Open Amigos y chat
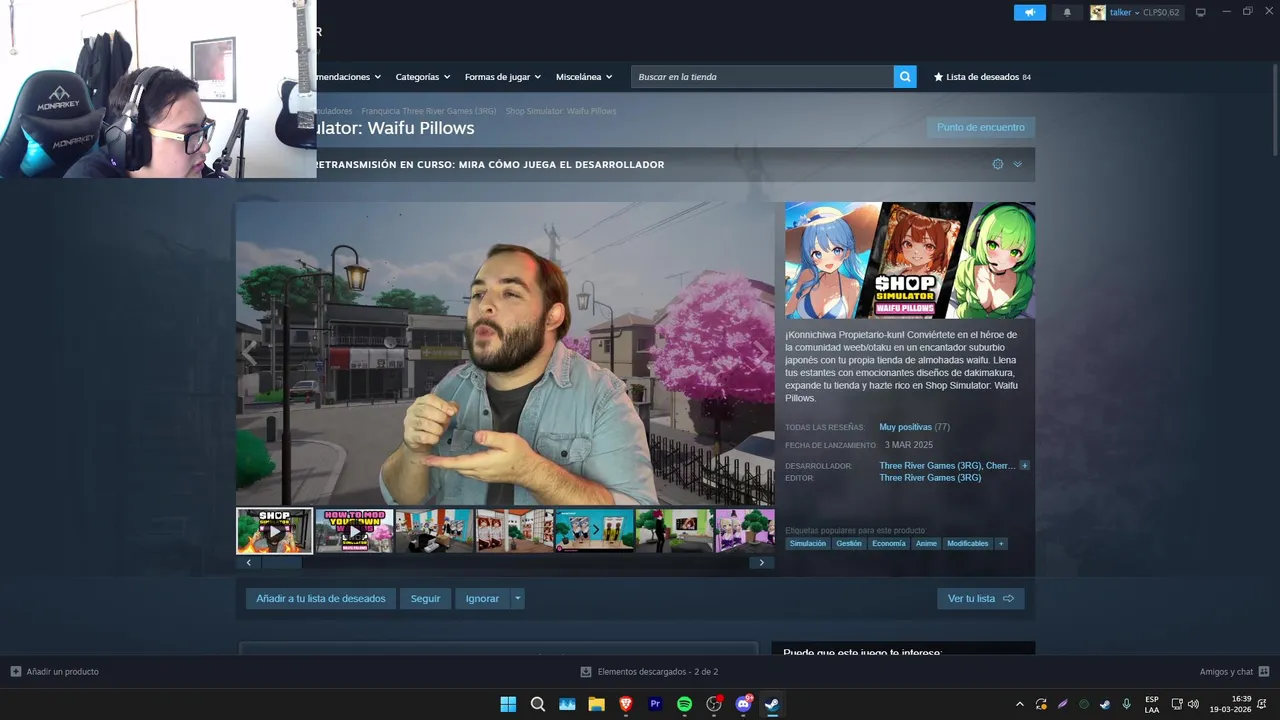Screen dimensions: 1280x720 [x=1234, y=672]
